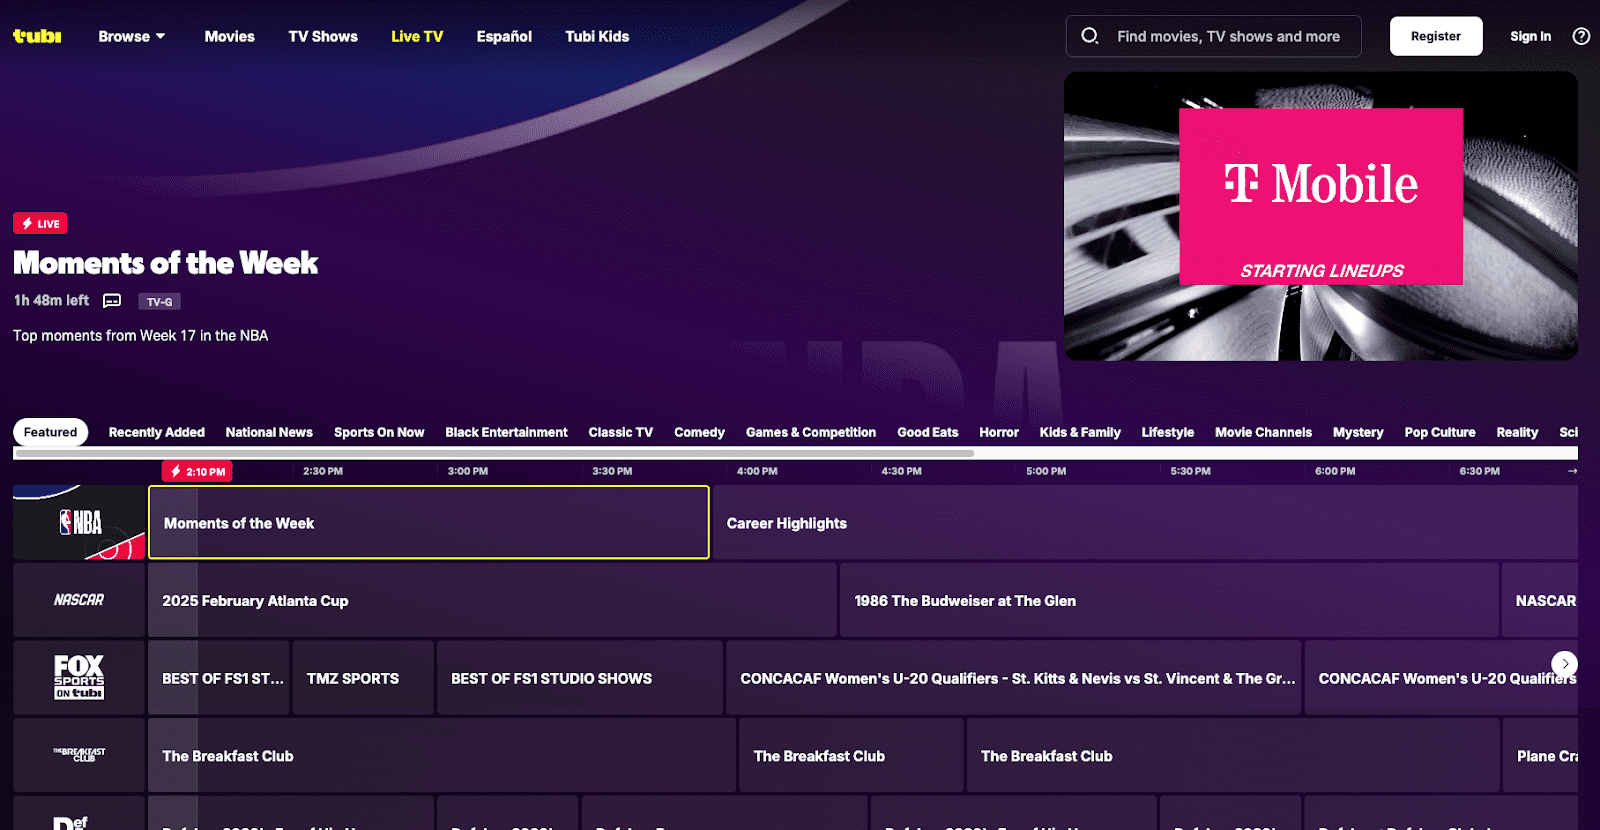Open the help question mark icon
This screenshot has width=1600, height=830.
click(1581, 36)
